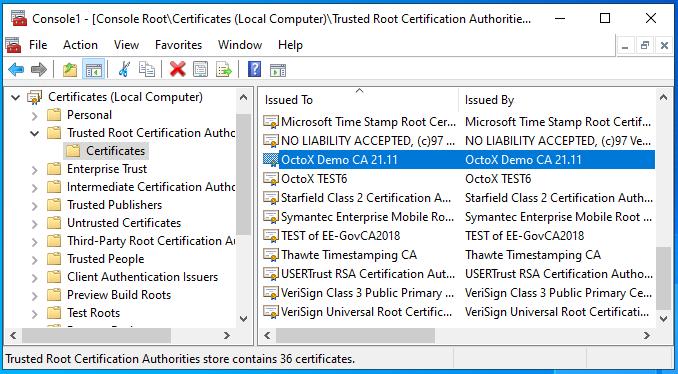Click the gray Forward arrow icon
This screenshot has width=678, height=374.
[39, 70]
